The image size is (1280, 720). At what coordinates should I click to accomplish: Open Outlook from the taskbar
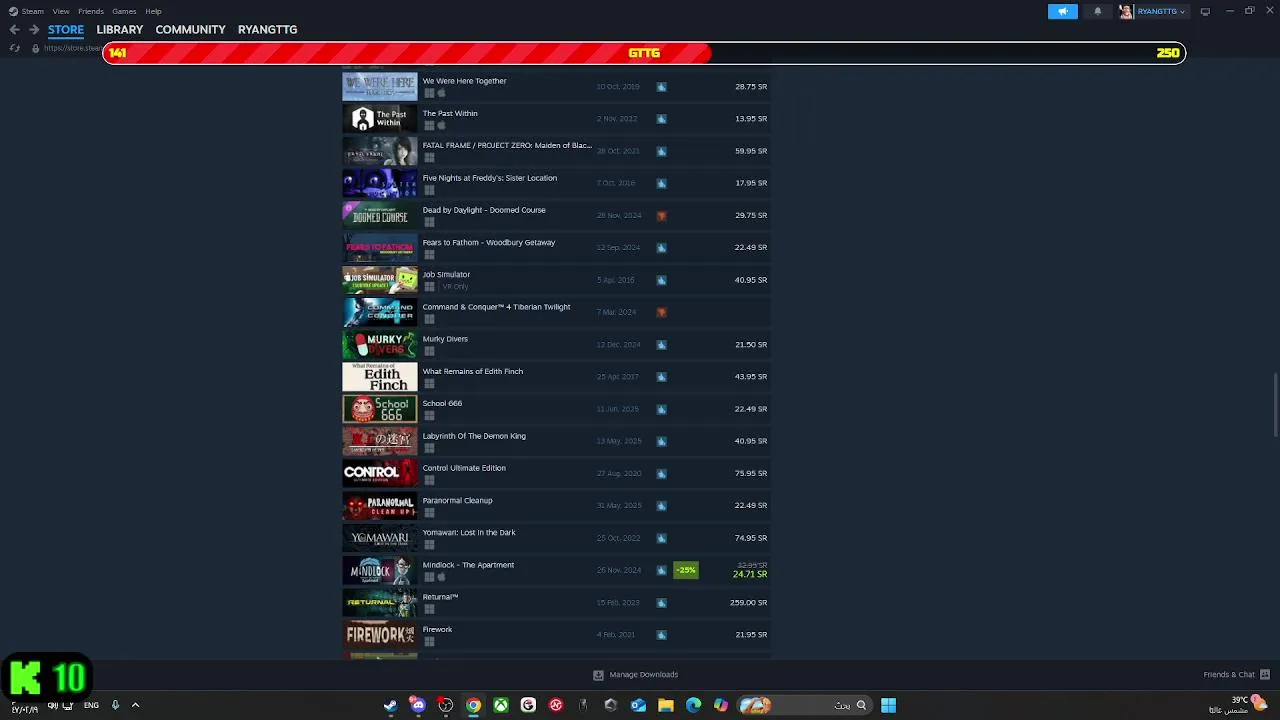[x=638, y=705]
